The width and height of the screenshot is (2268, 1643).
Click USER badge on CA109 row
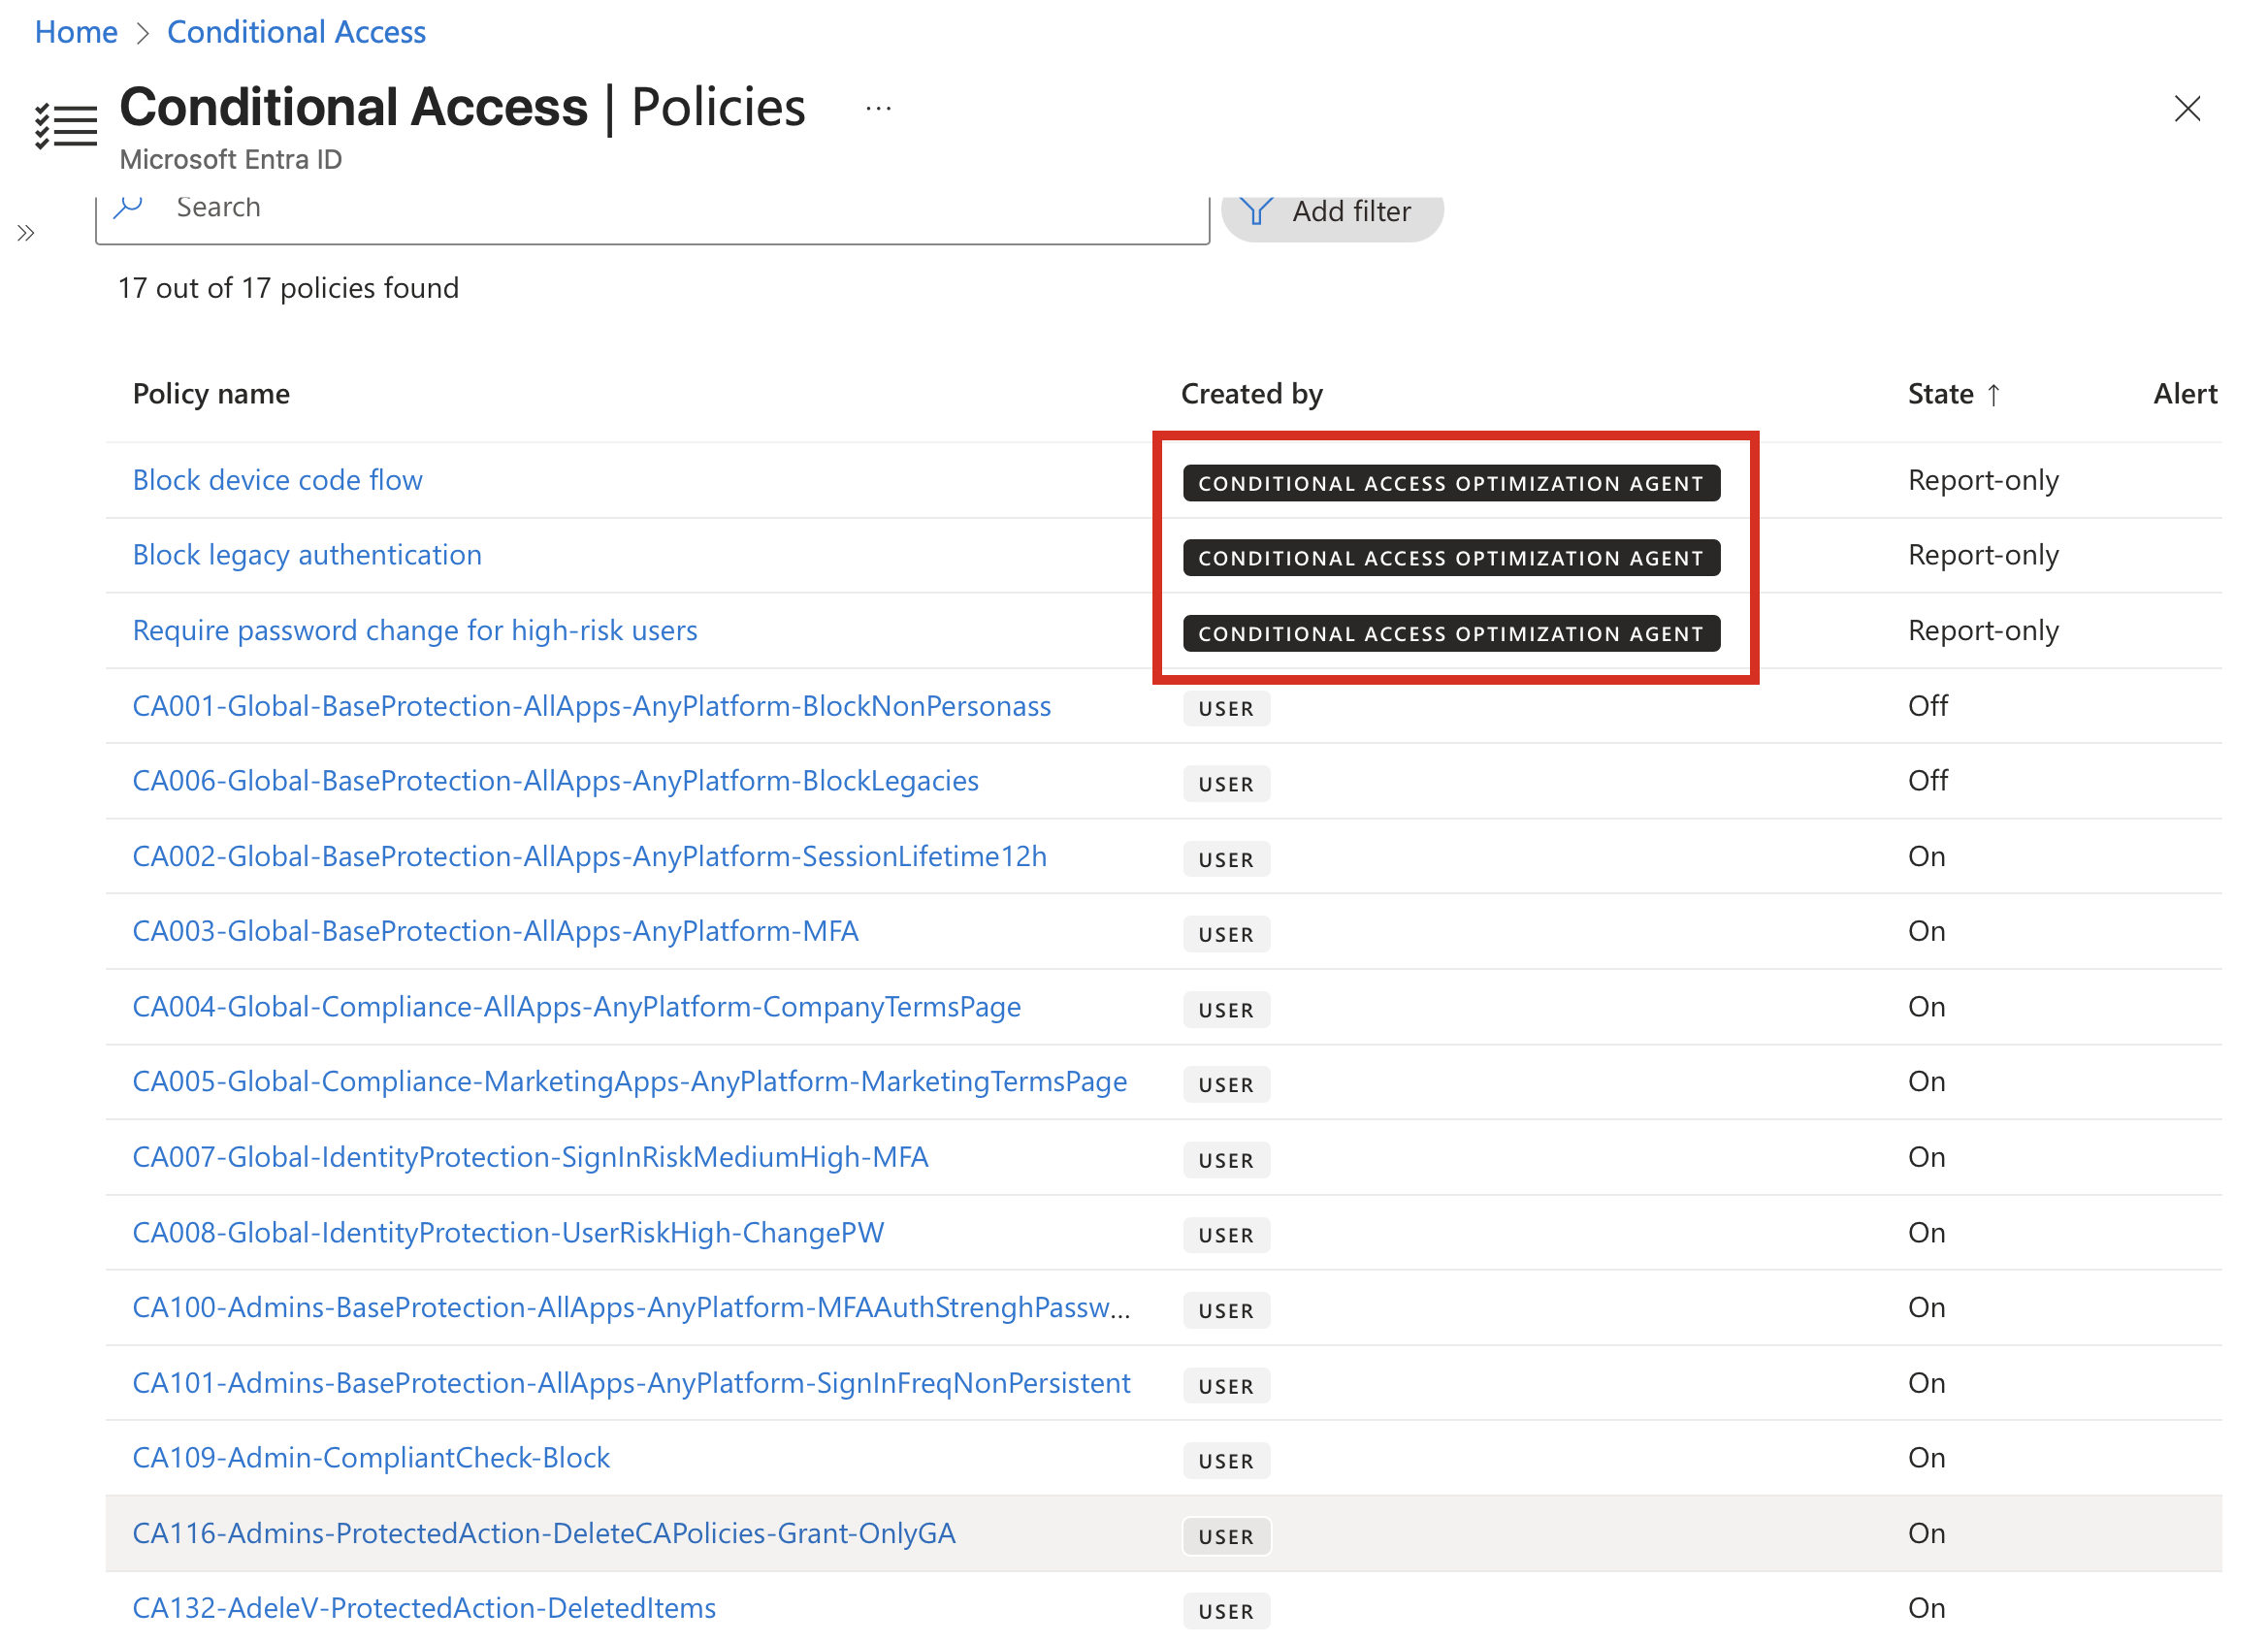1226,1461
